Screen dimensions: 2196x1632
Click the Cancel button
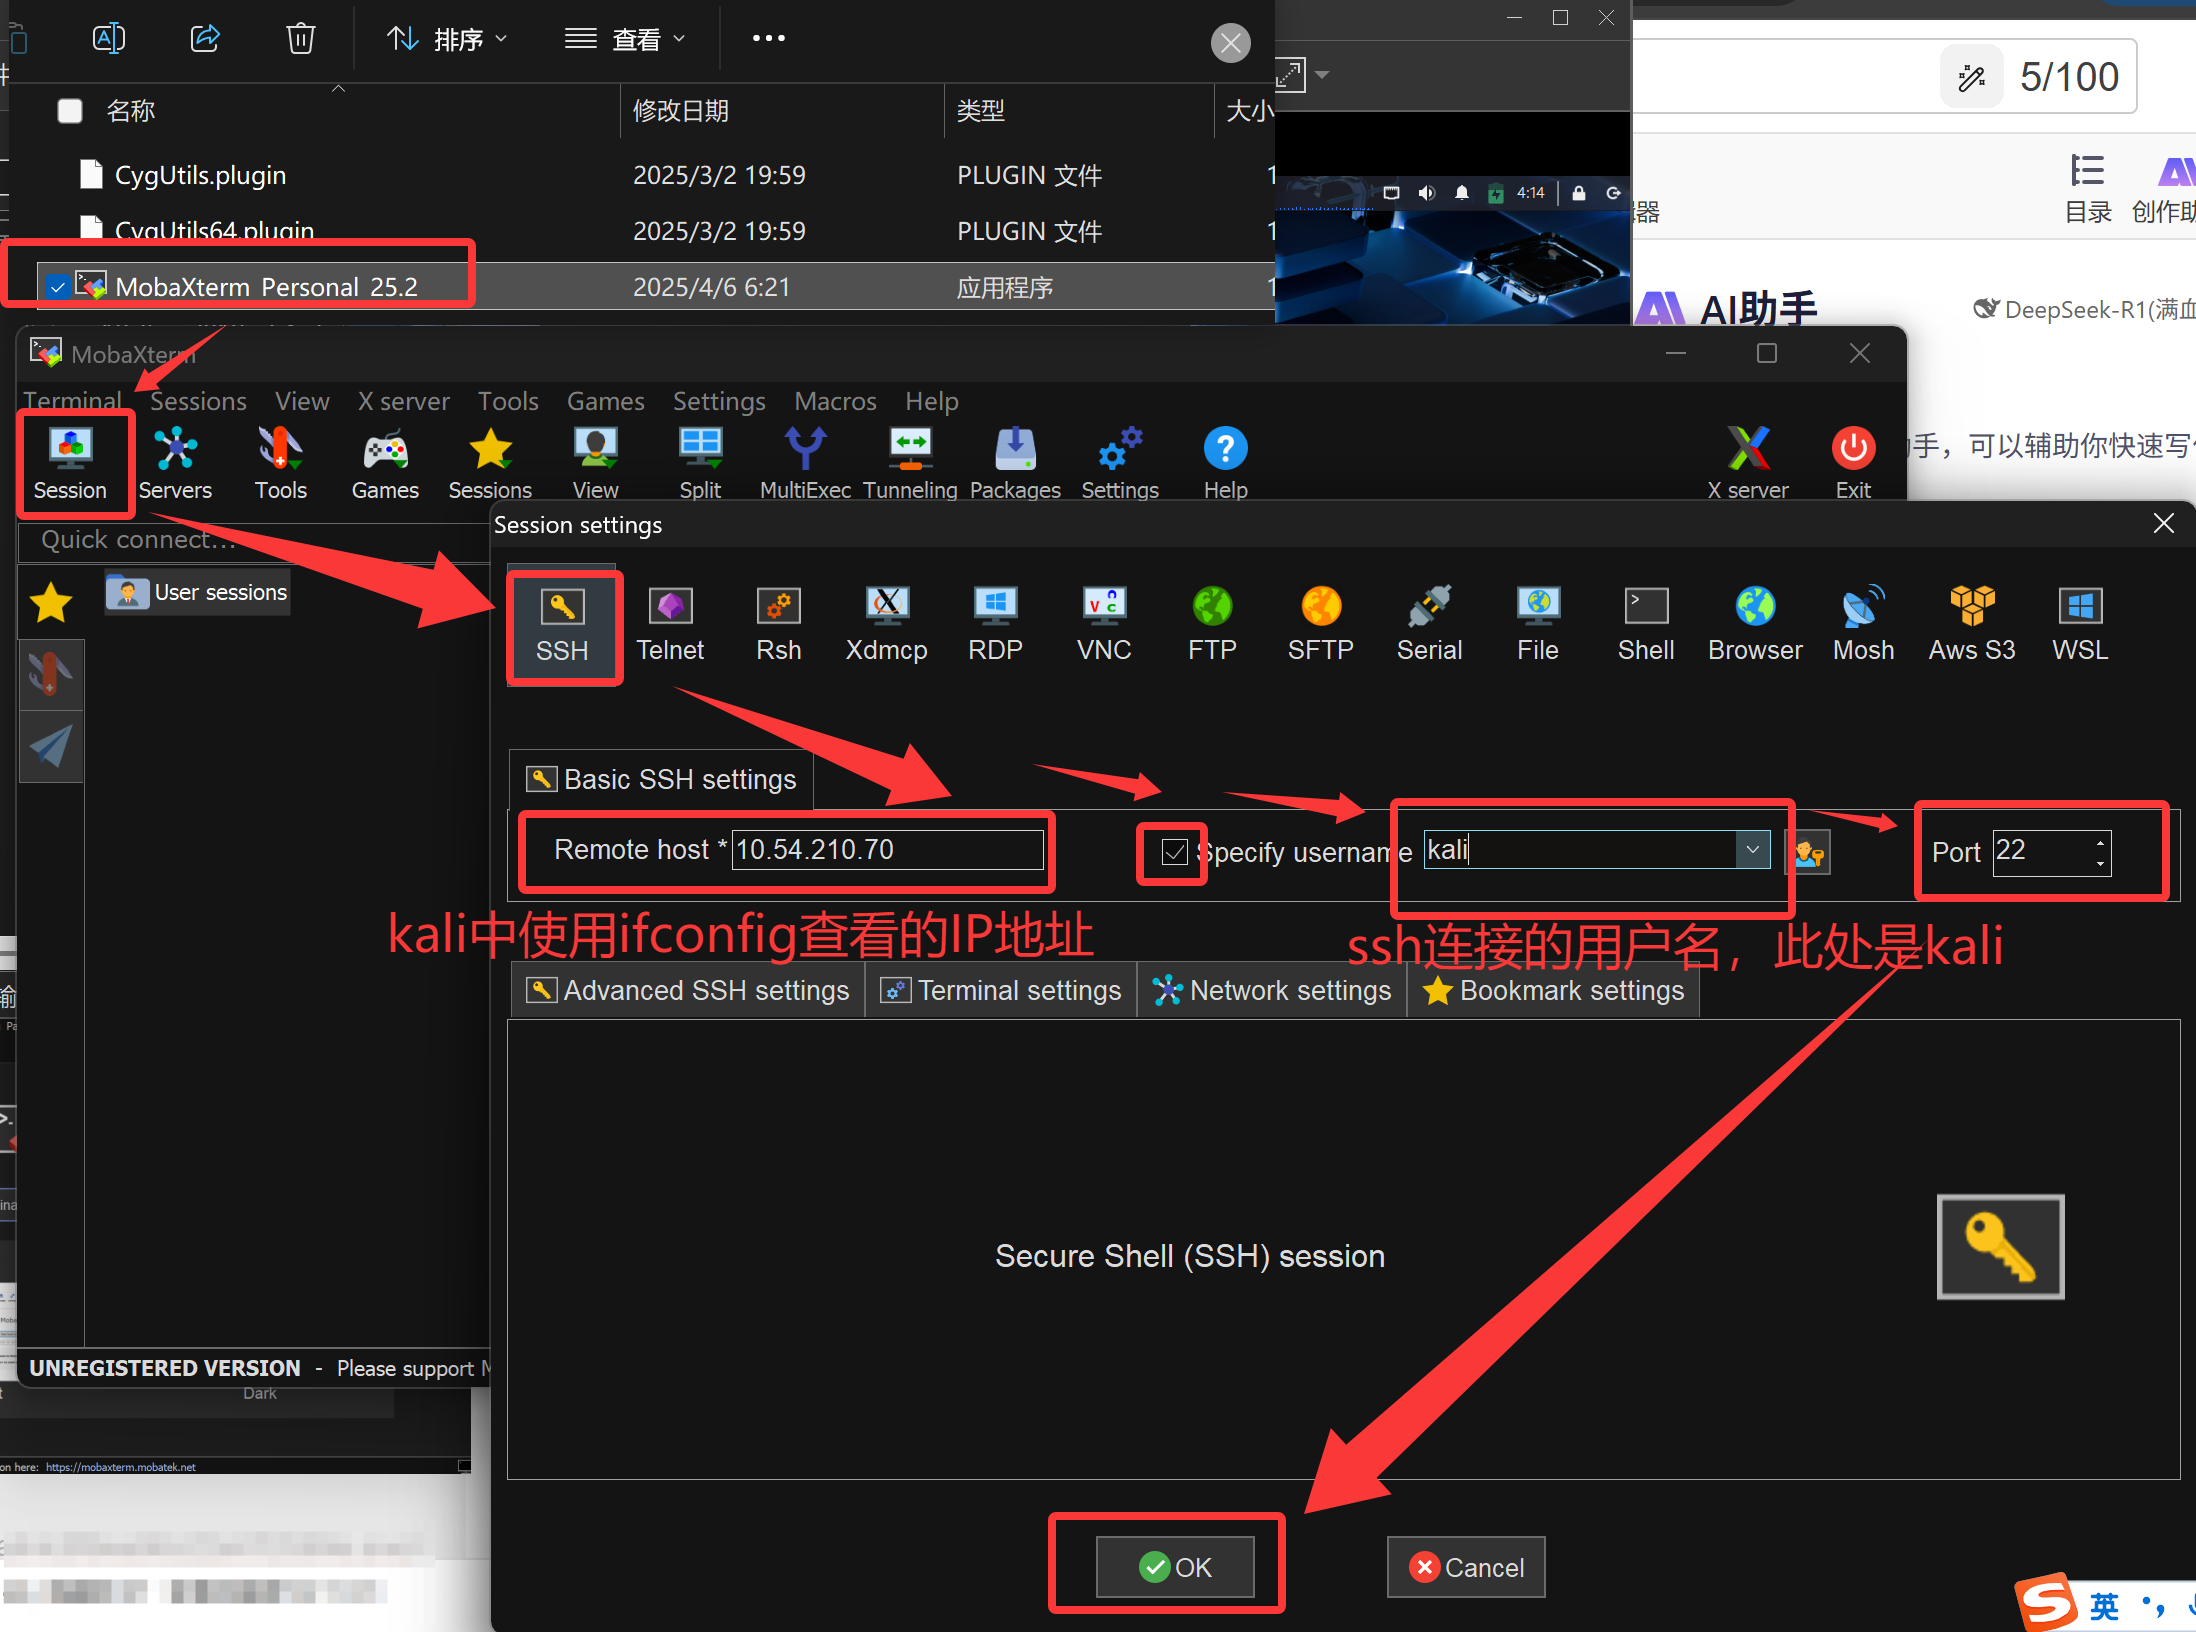point(1466,1567)
